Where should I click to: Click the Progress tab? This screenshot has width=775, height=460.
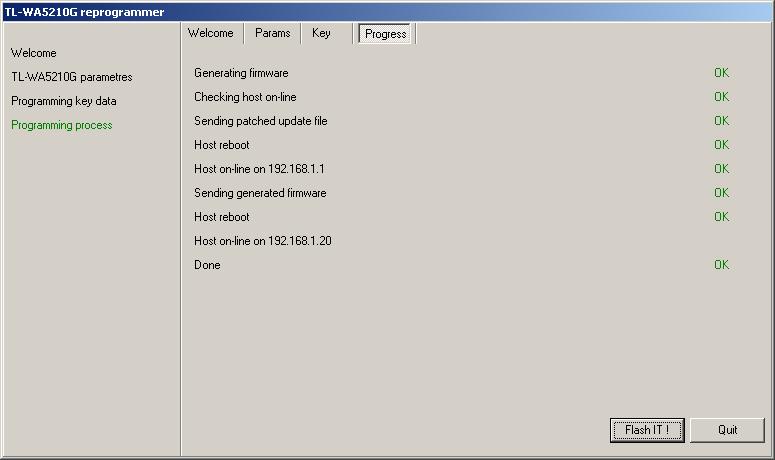pyautogui.click(x=385, y=34)
